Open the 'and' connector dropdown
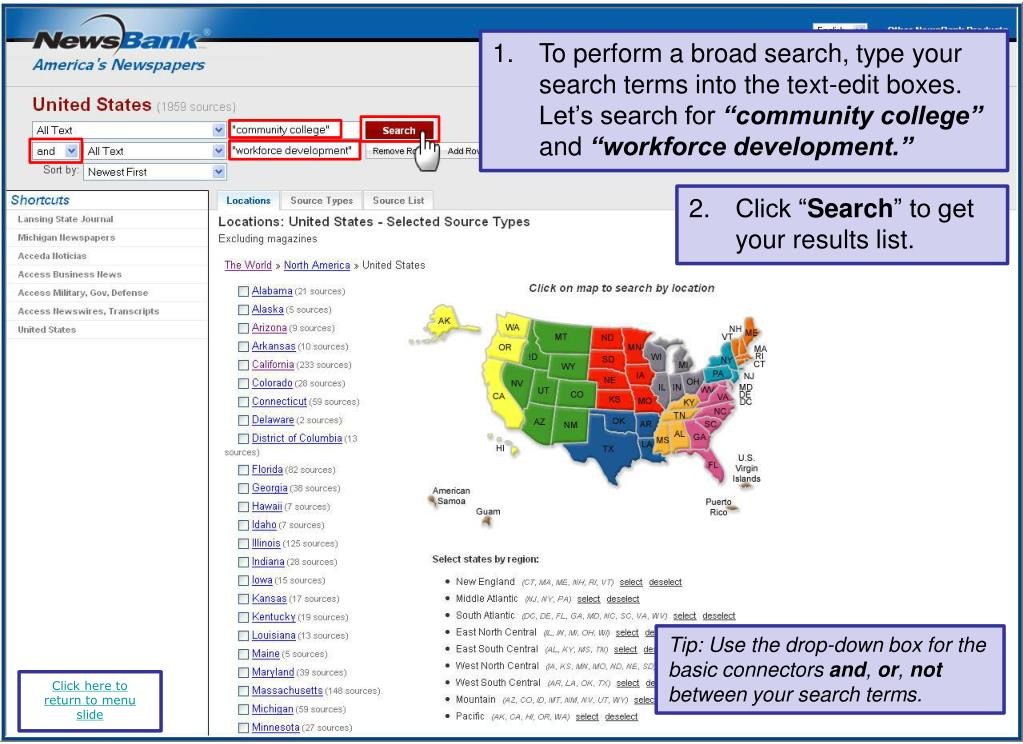The height and width of the screenshot is (744, 1023). tap(56, 151)
